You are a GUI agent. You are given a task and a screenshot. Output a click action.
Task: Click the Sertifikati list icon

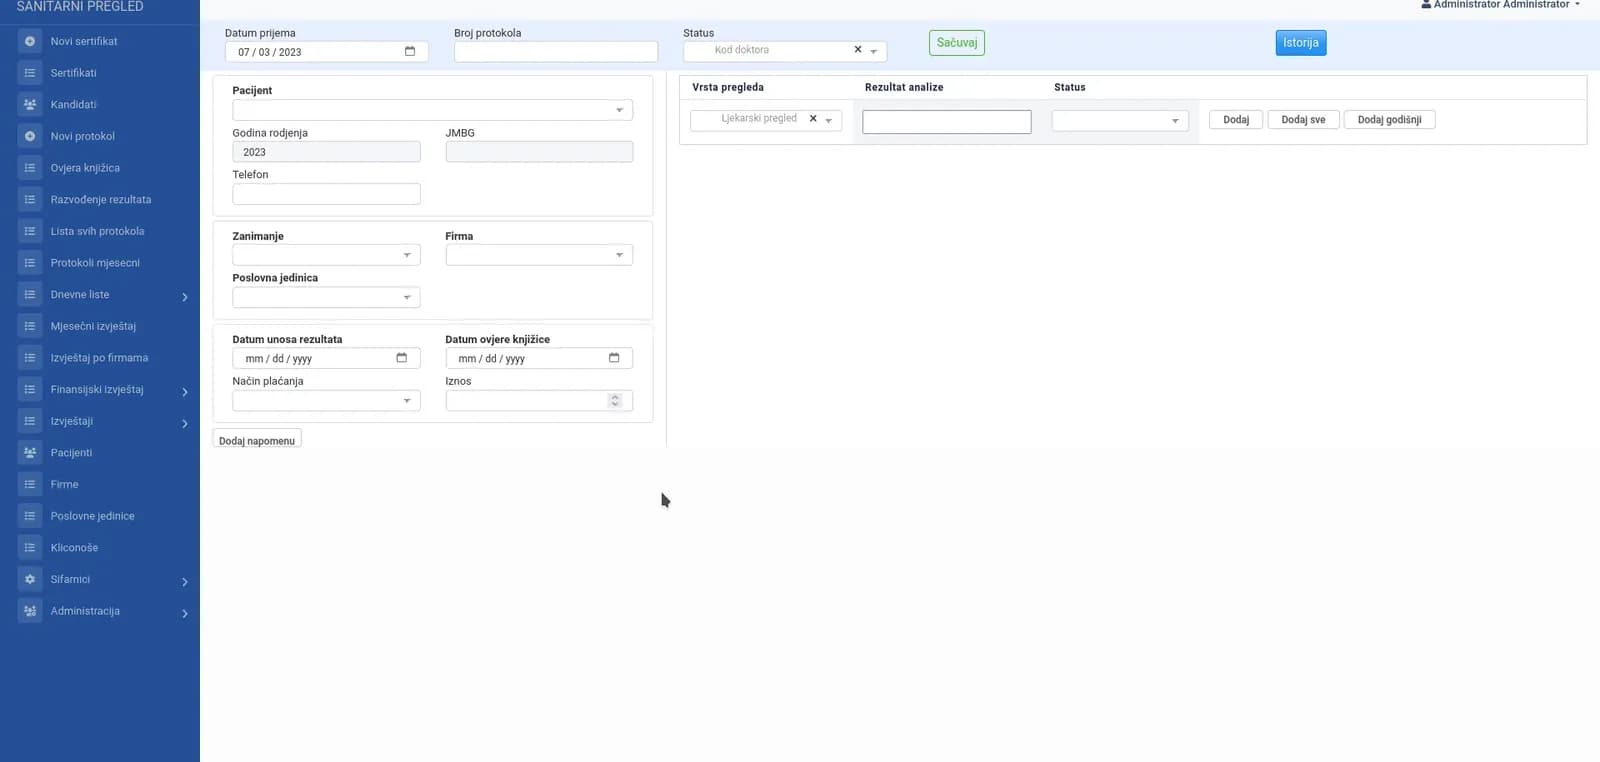tap(30, 73)
